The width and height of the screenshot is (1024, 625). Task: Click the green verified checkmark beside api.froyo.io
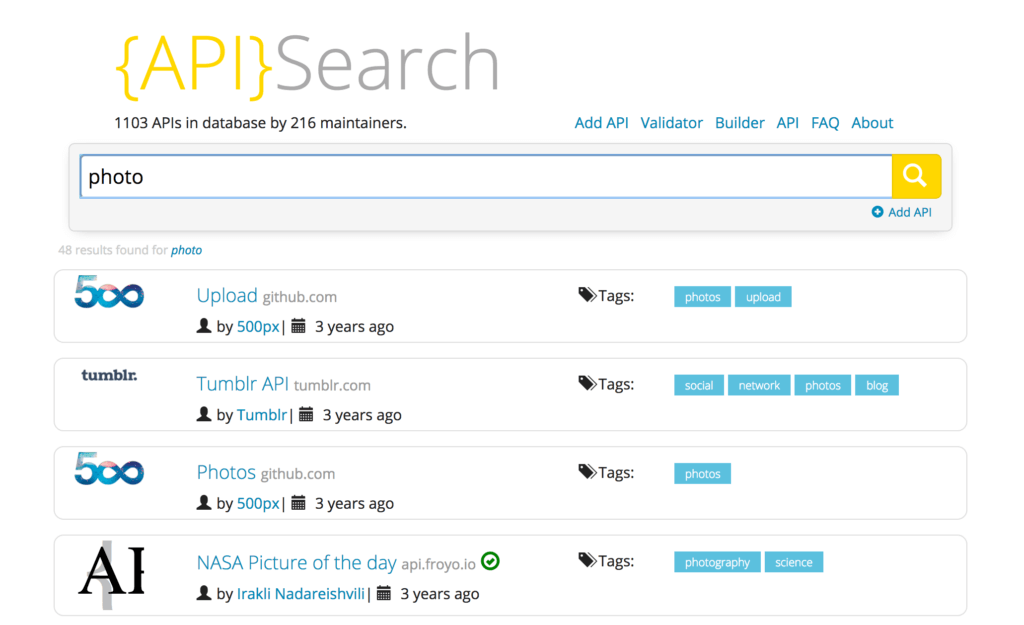point(489,561)
